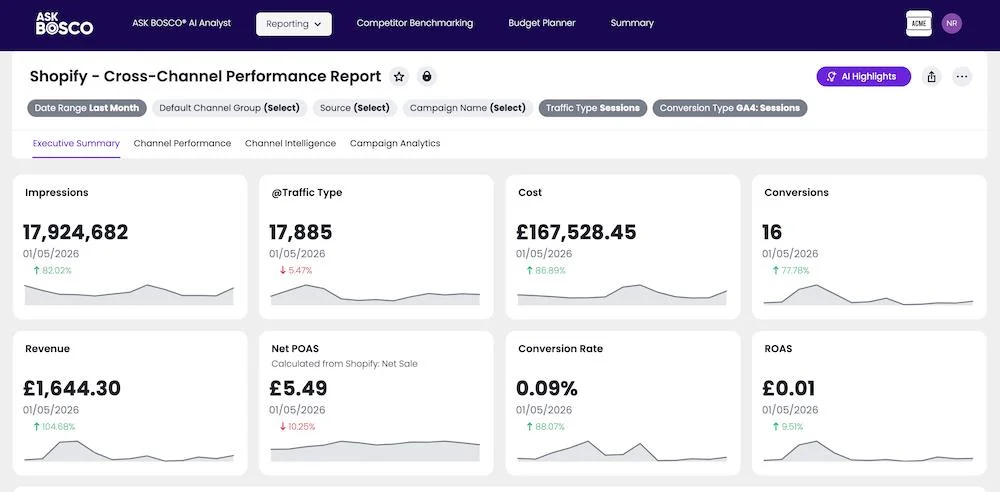This screenshot has height=492, width=1000.
Task: Click the 9.51% ROAS change indicator
Action: pos(788,426)
